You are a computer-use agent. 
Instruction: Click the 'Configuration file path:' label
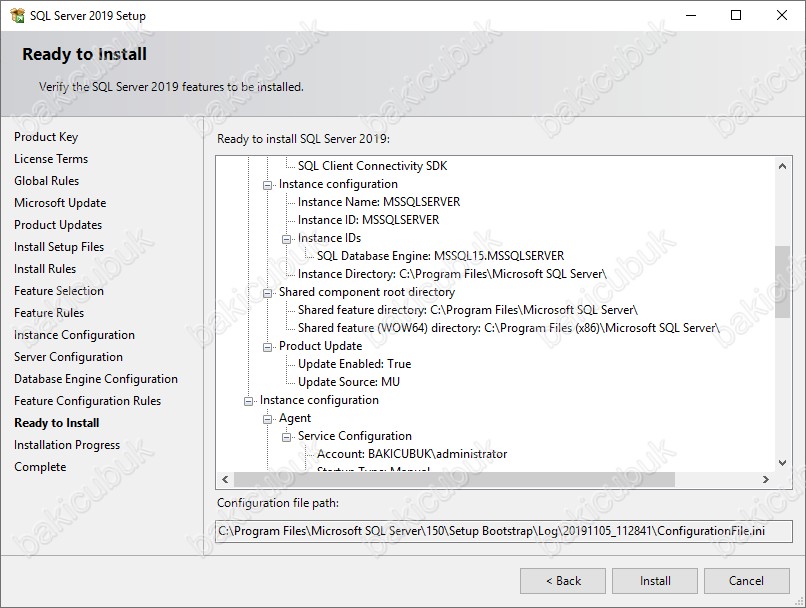click(278, 503)
